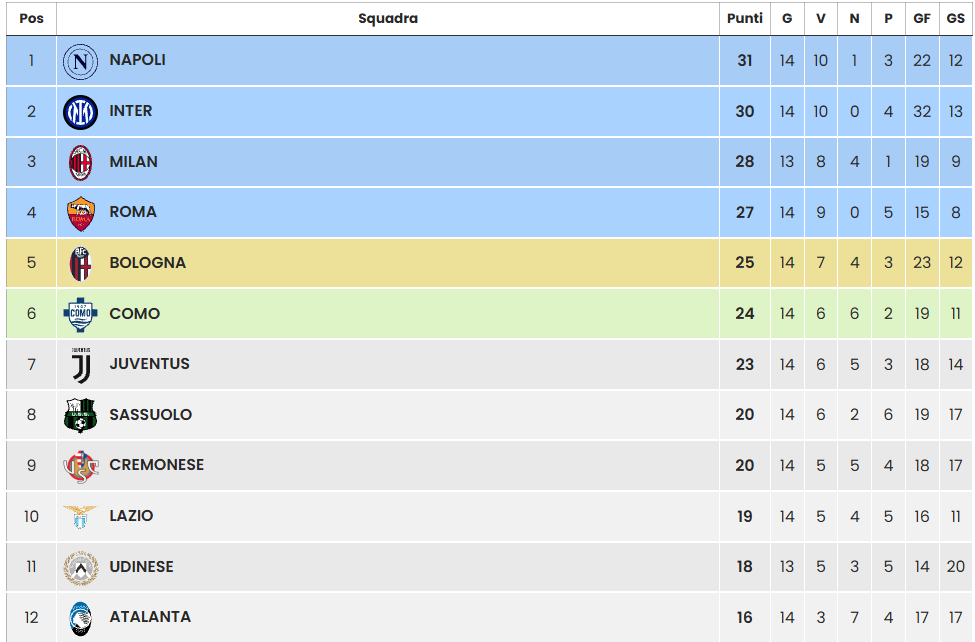
Task: Select the CREMONESE team name
Action: tap(156, 465)
